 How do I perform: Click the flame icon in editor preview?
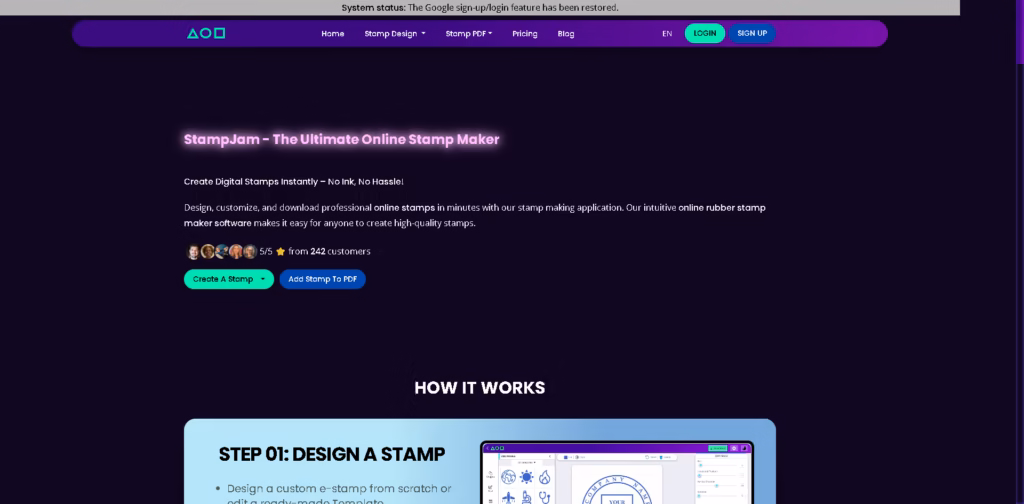(x=545, y=477)
